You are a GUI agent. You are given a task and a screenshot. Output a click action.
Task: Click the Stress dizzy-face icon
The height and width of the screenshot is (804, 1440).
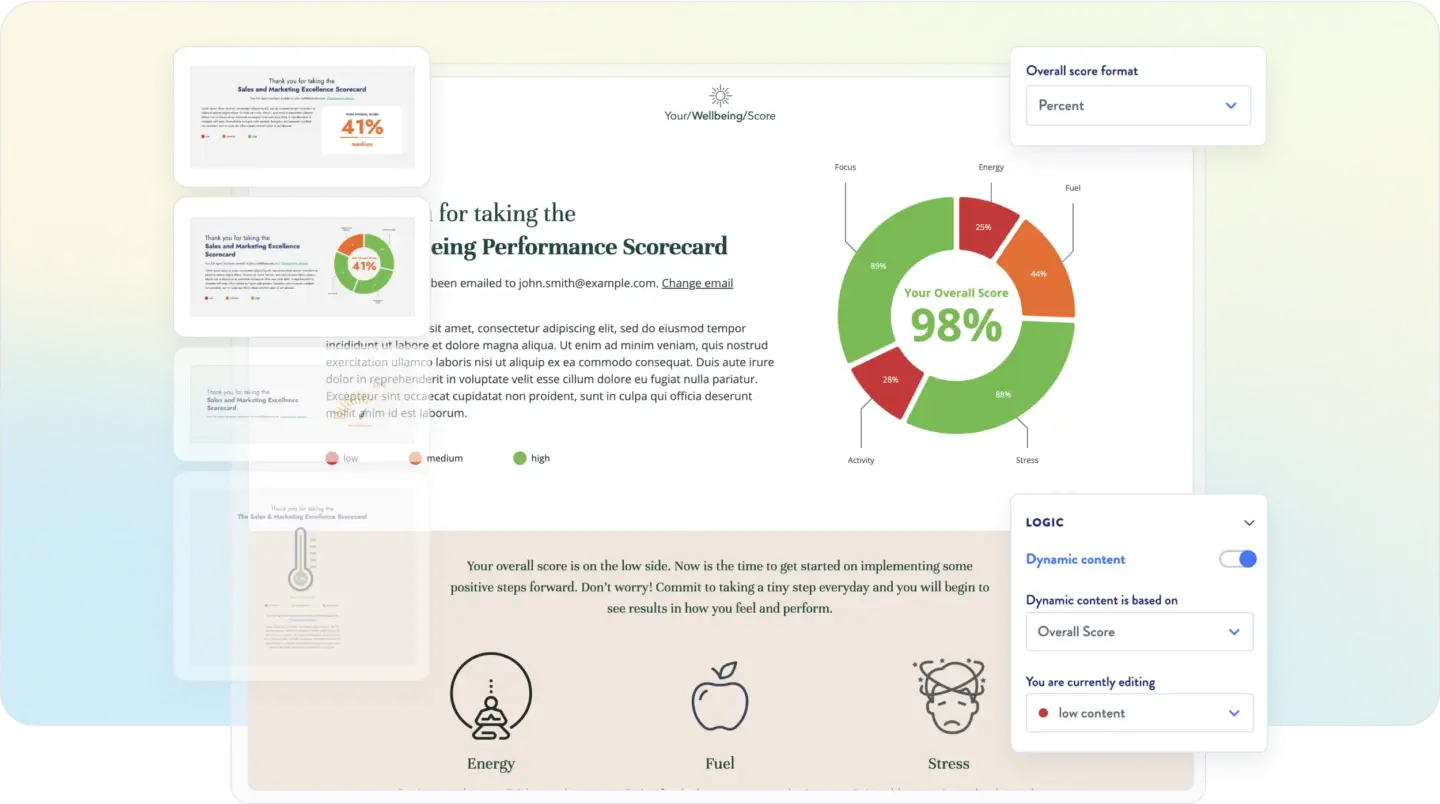(x=948, y=697)
